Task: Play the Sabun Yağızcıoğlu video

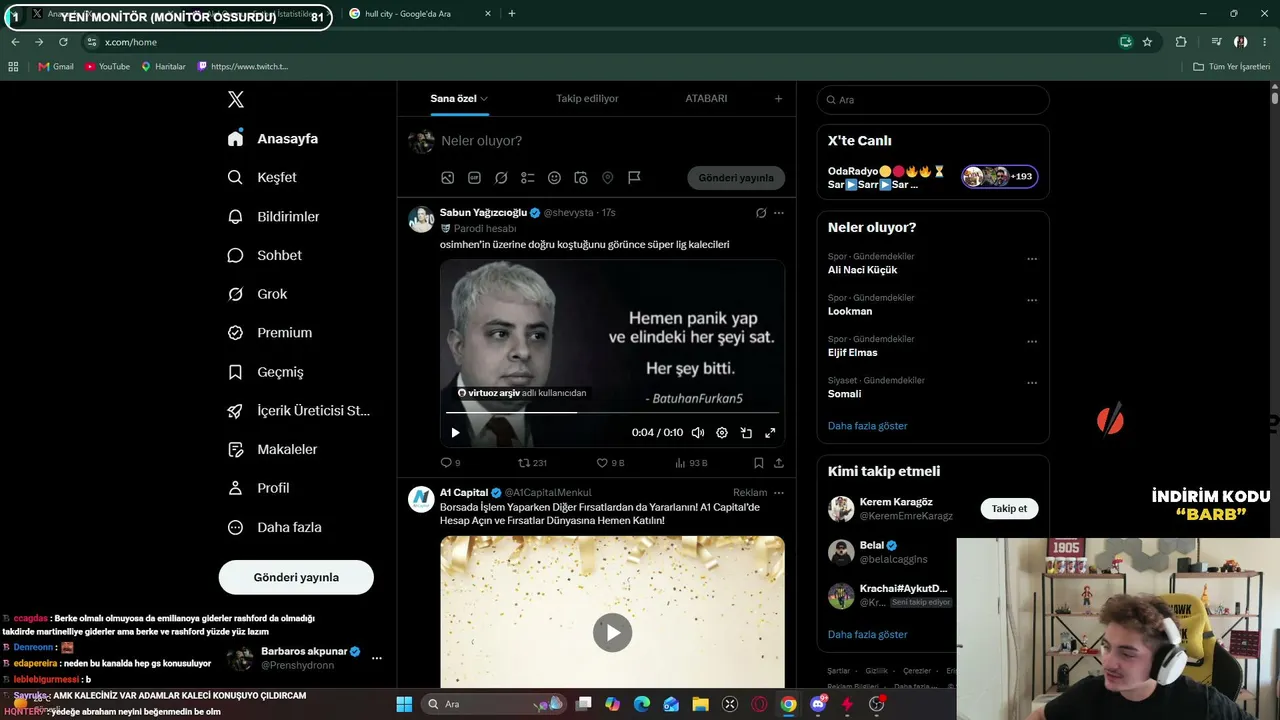Action: (455, 433)
